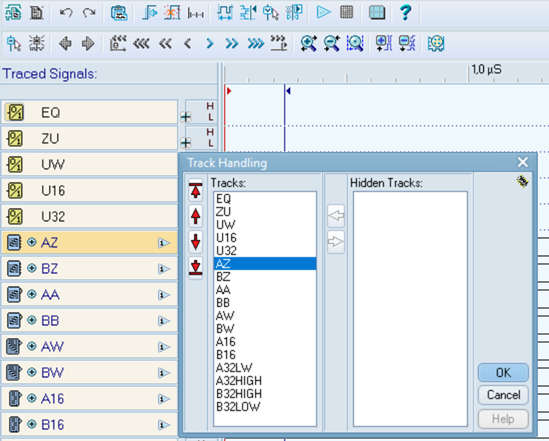Toggle the B16 signal circle marker

point(32,424)
